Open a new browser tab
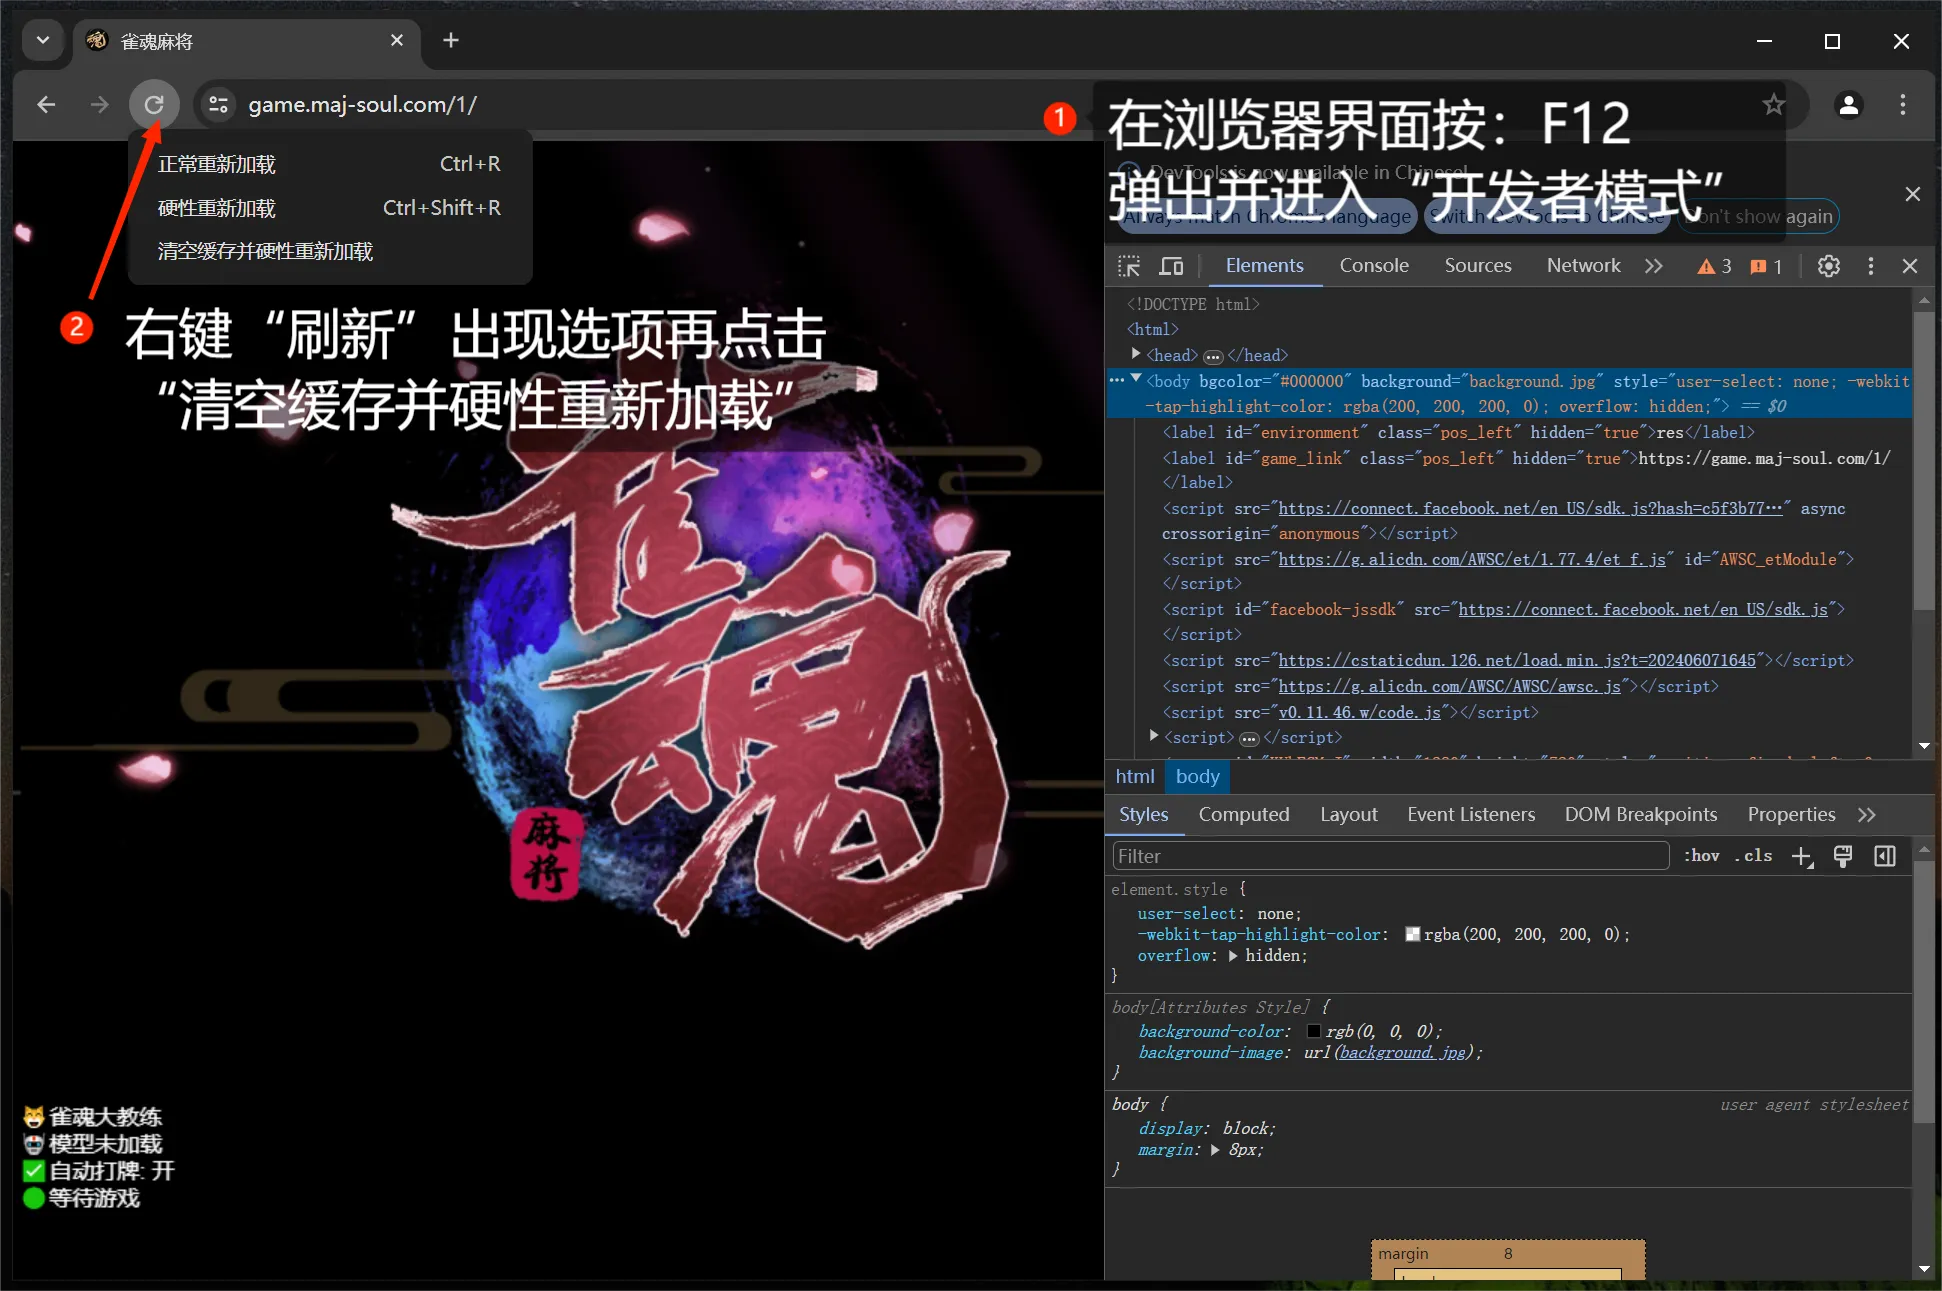The image size is (1942, 1291). [x=451, y=40]
